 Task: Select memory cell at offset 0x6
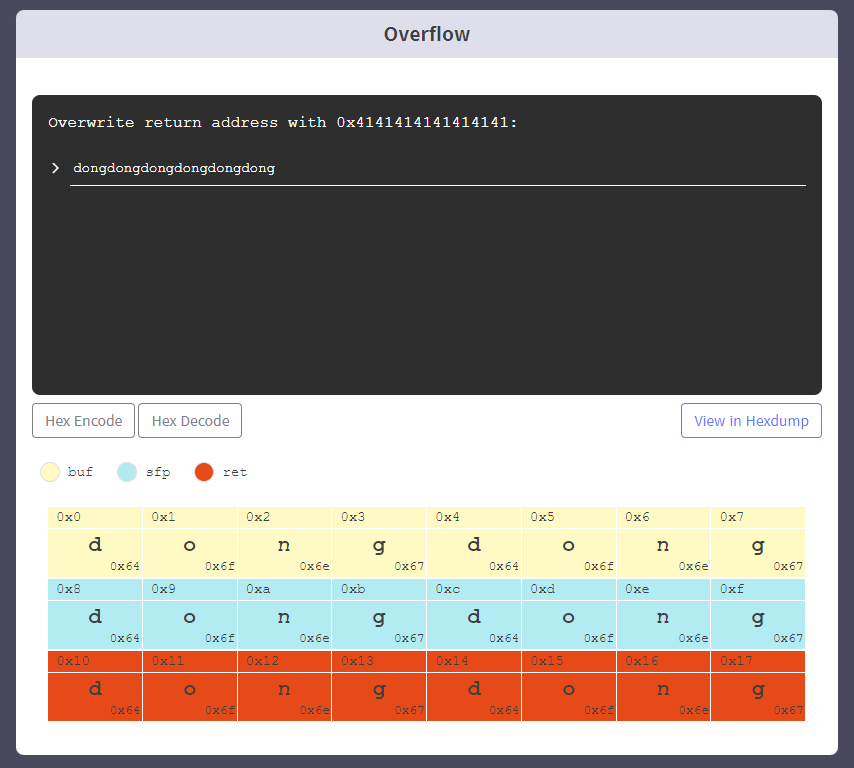point(664,542)
